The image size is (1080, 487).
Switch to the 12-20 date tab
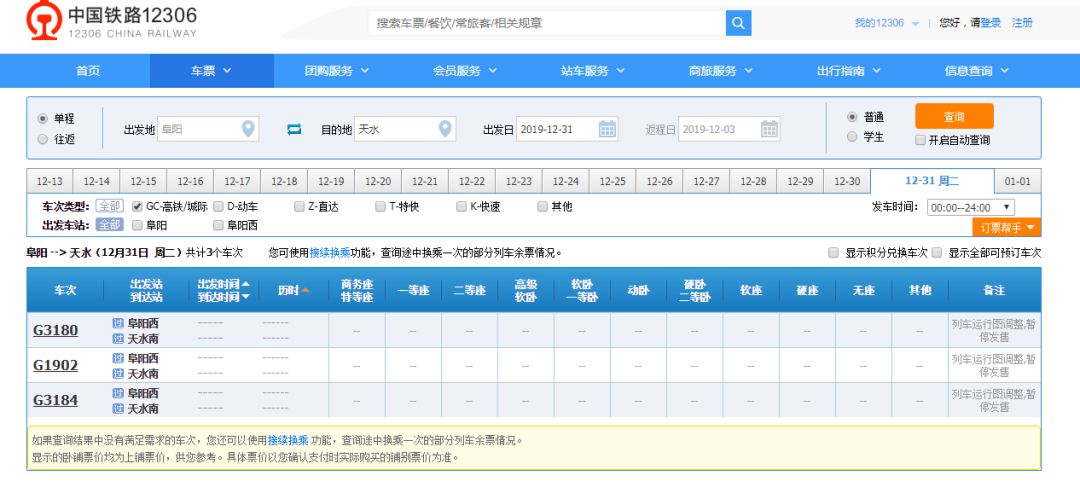click(x=378, y=181)
